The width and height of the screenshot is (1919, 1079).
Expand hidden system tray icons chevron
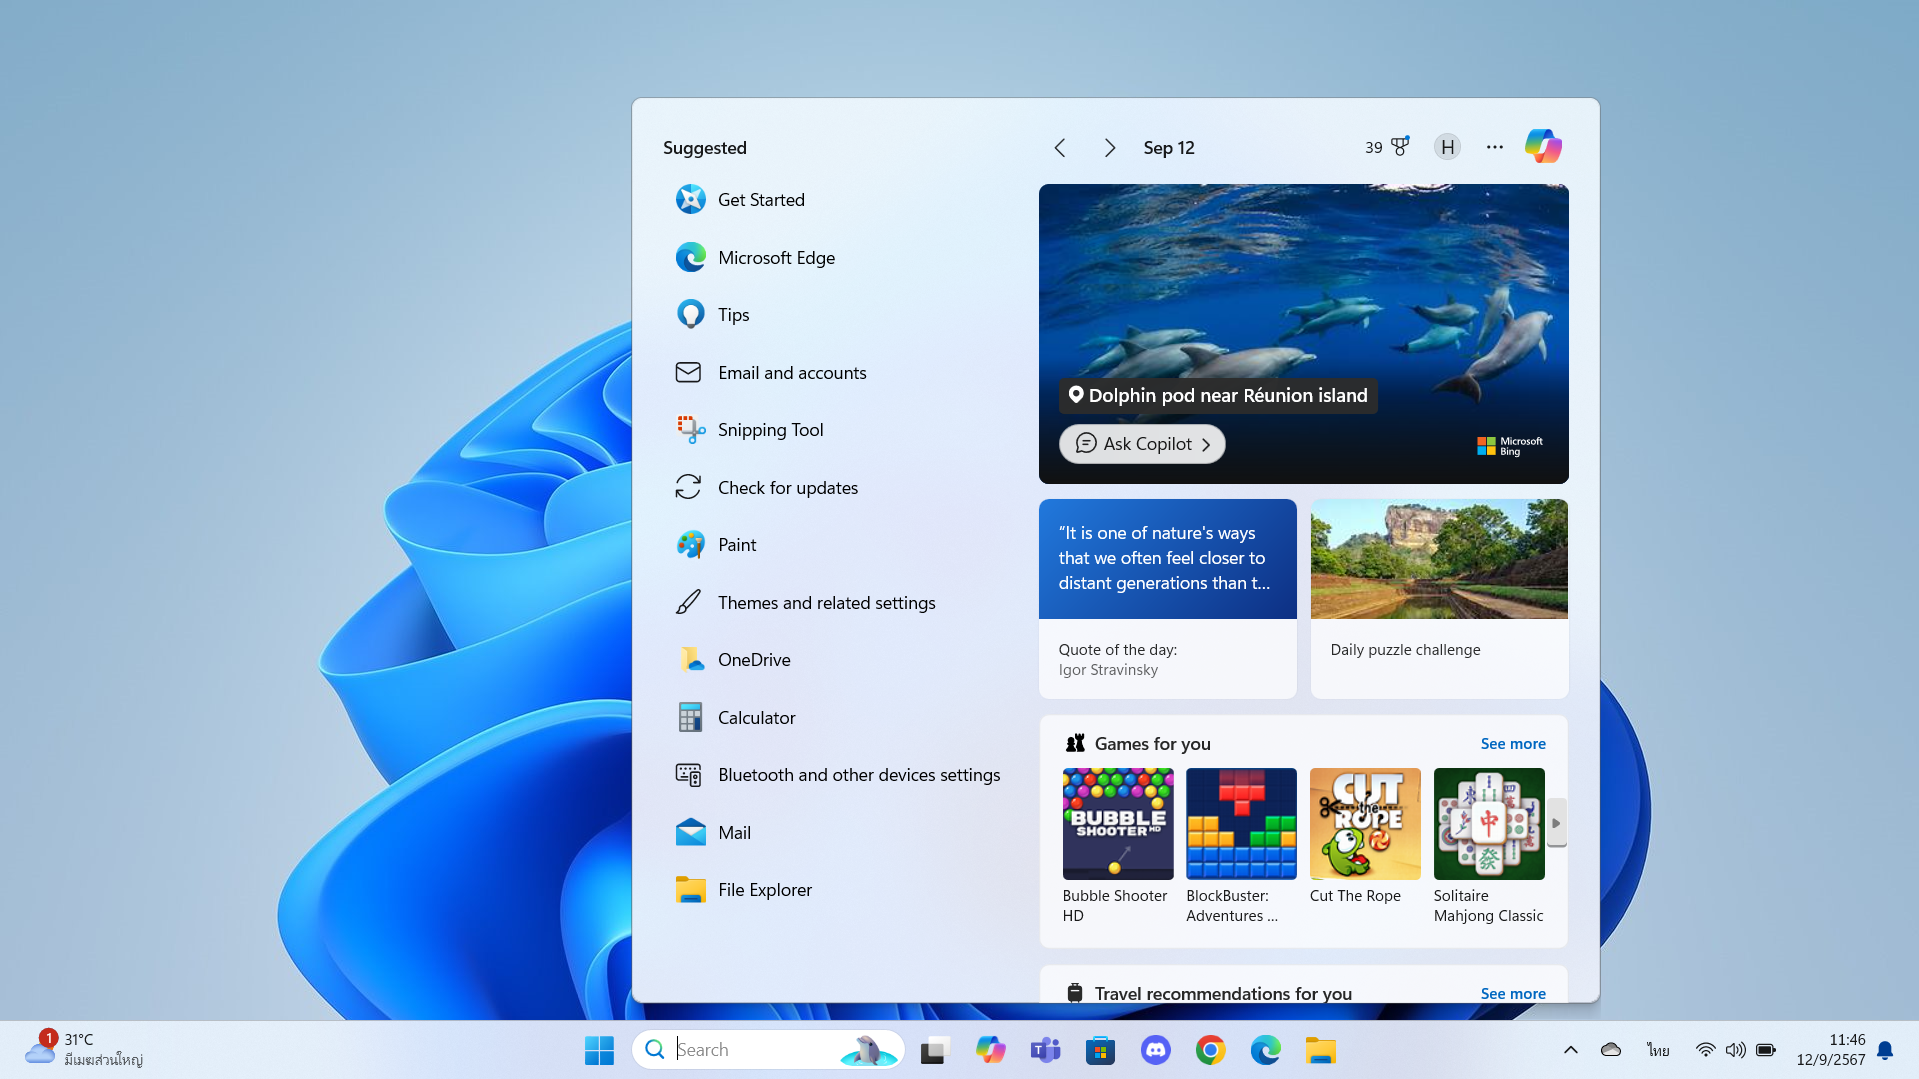pos(1570,1050)
